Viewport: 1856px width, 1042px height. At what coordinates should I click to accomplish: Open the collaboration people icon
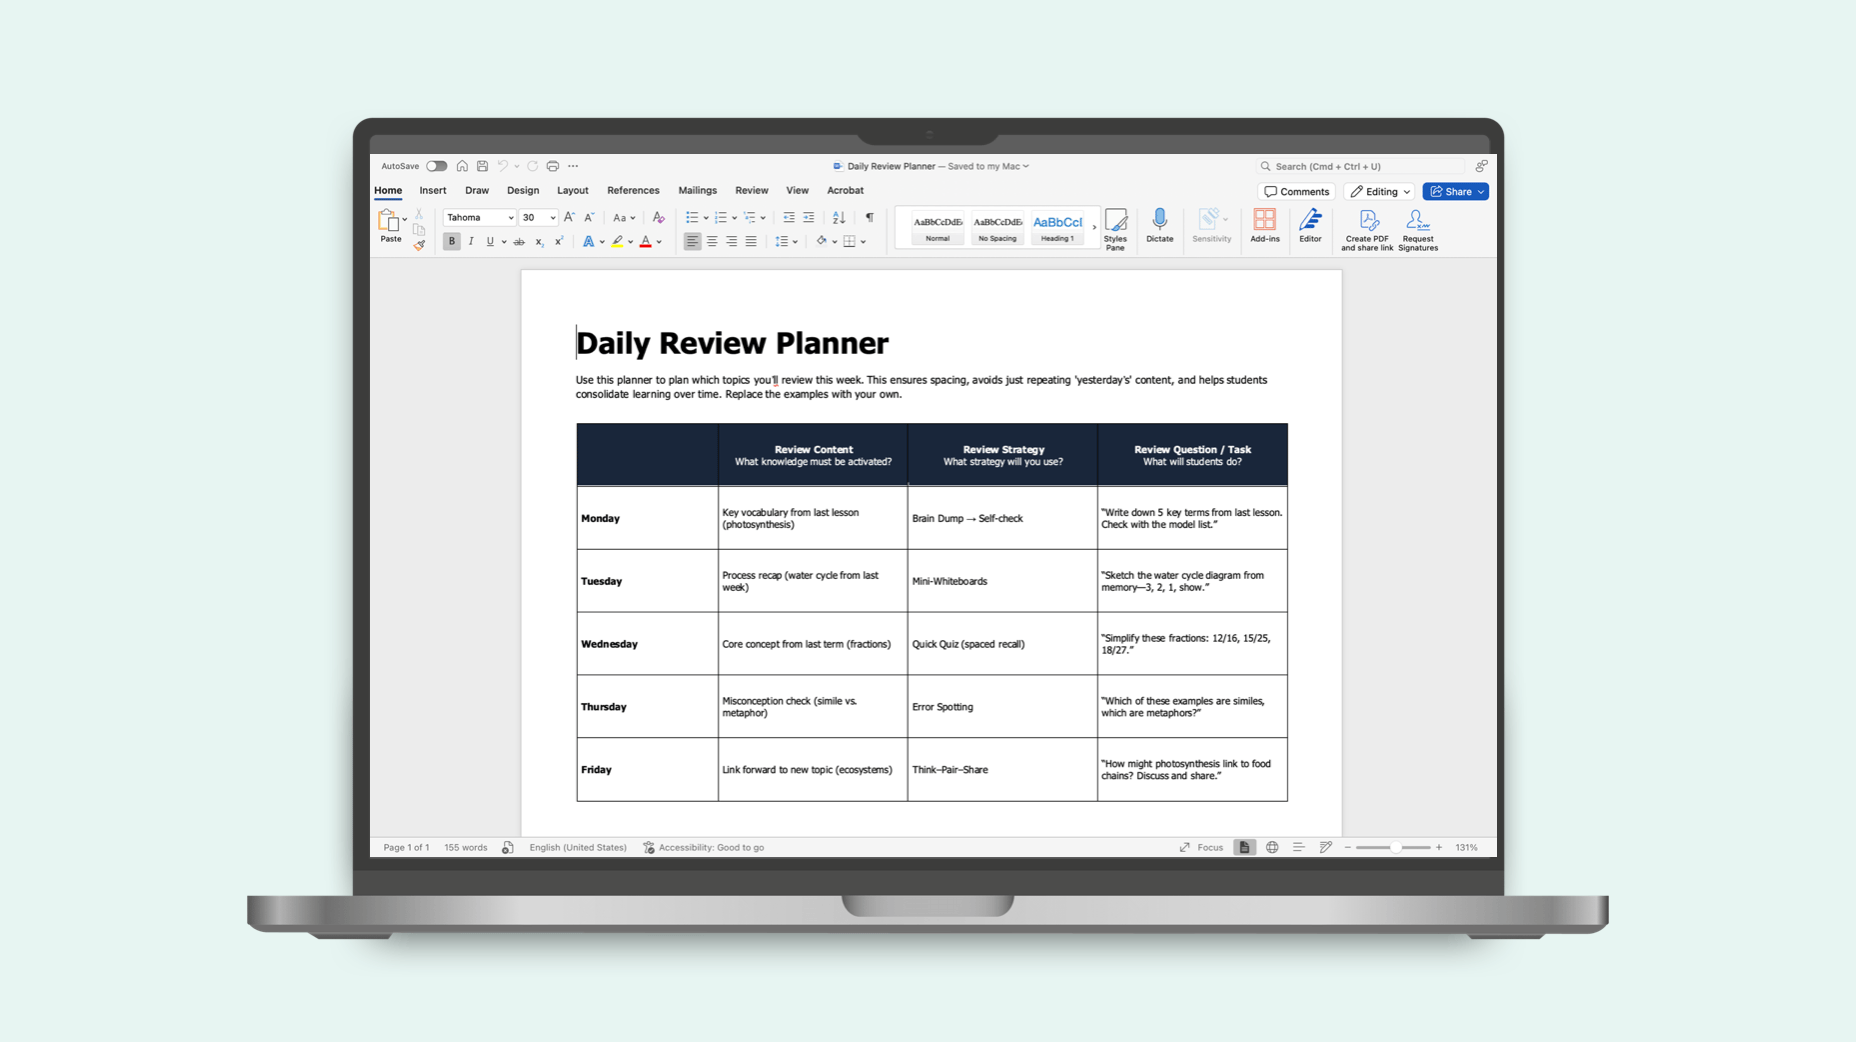pyautogui.click(x=1481, y=166)
